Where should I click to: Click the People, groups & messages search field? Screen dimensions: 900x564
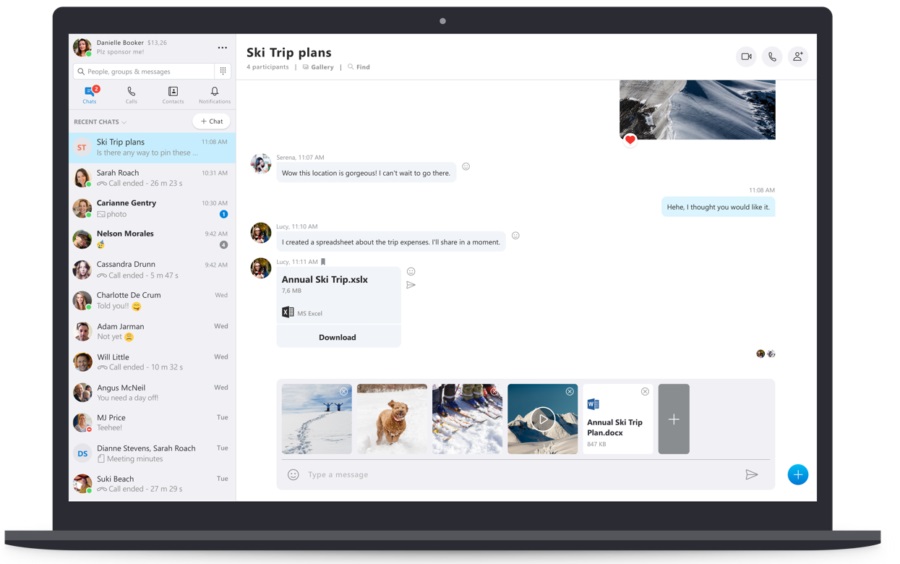tap(144, 72)
